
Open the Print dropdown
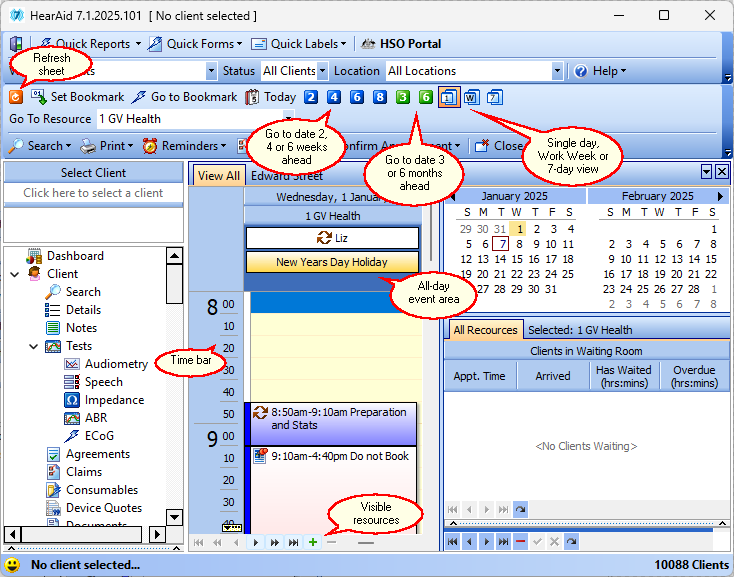(x=107, y=146)
